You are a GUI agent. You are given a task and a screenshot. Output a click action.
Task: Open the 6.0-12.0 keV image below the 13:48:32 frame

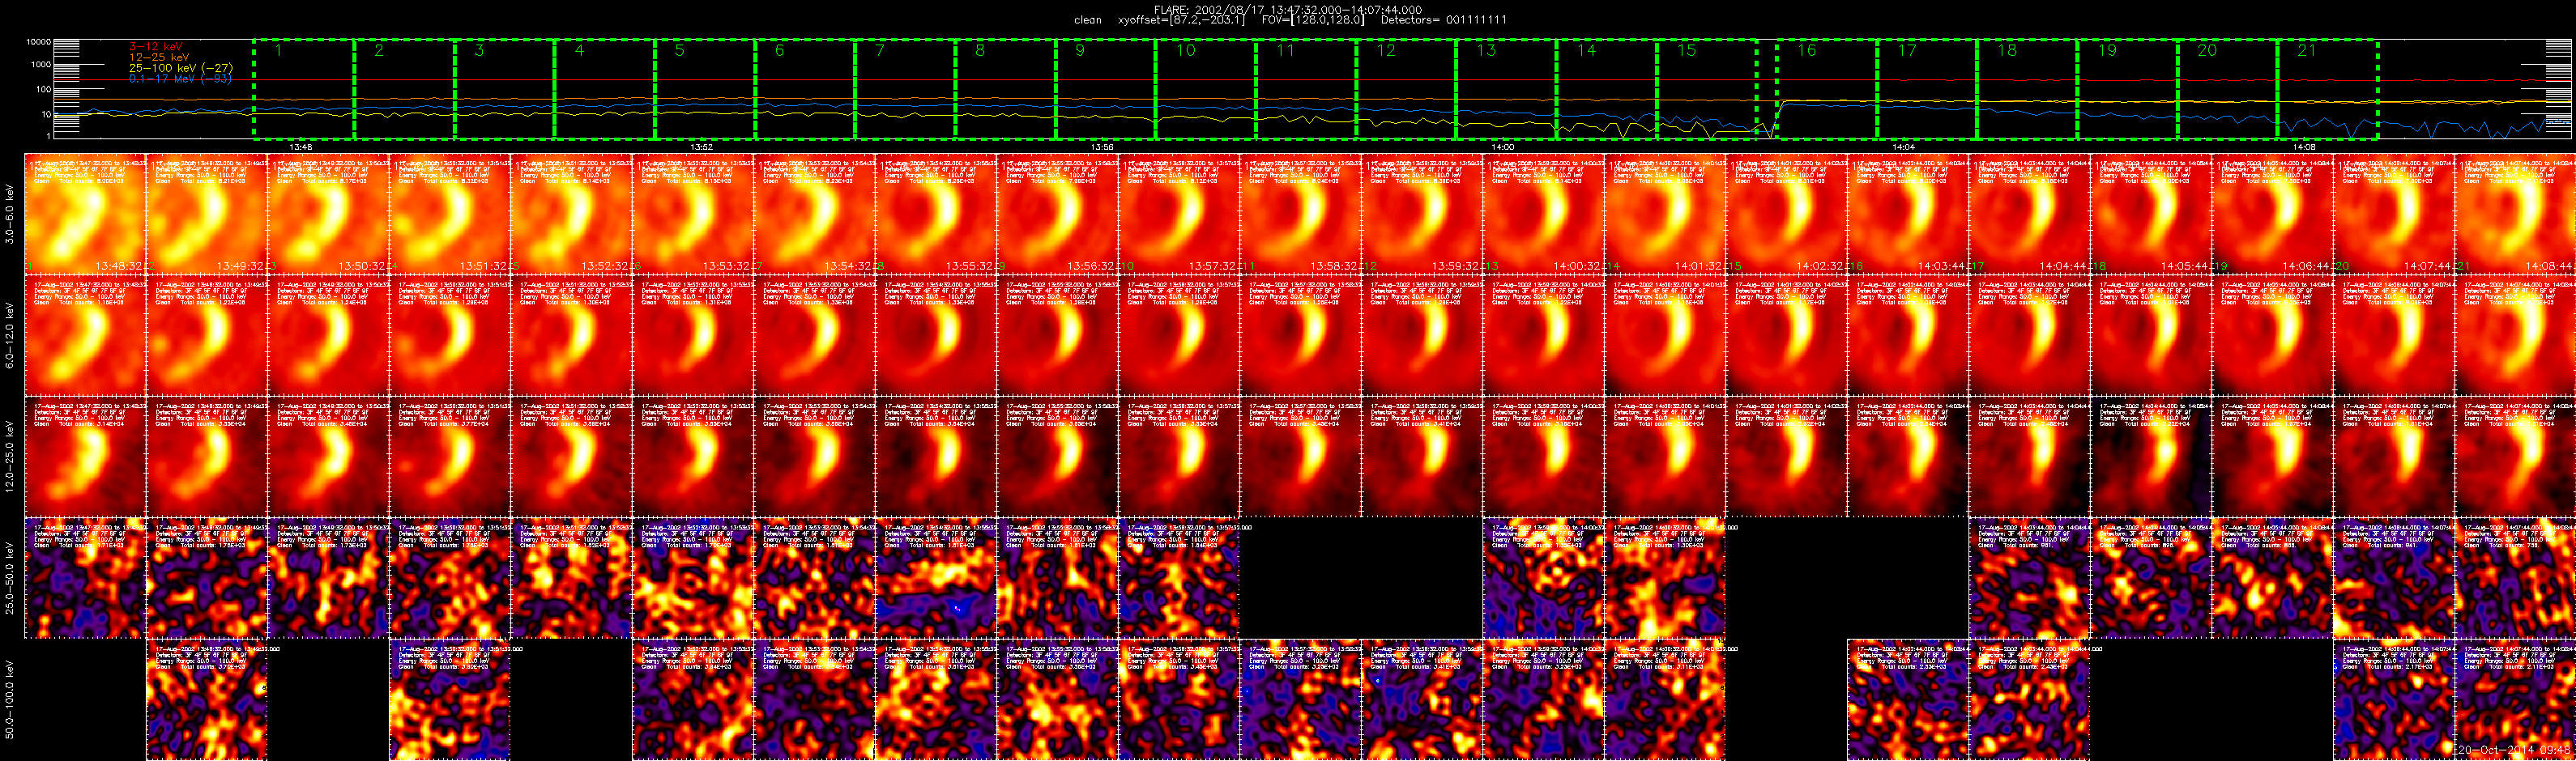[85, 335]
